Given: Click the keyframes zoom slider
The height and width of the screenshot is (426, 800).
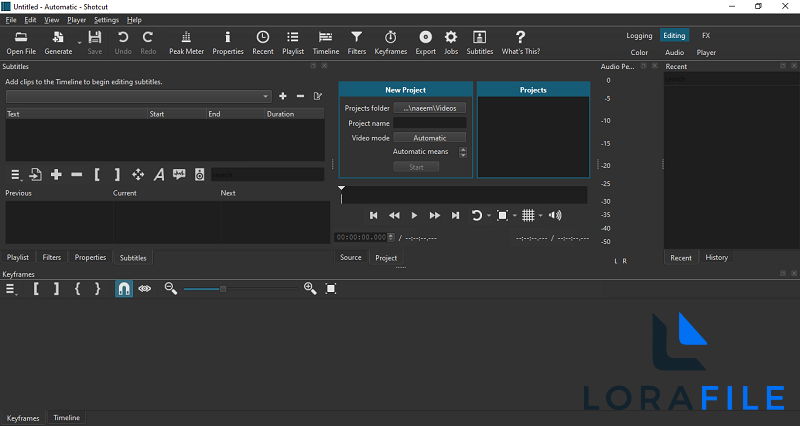Looking at the screenshot, I should pos(240,289).
